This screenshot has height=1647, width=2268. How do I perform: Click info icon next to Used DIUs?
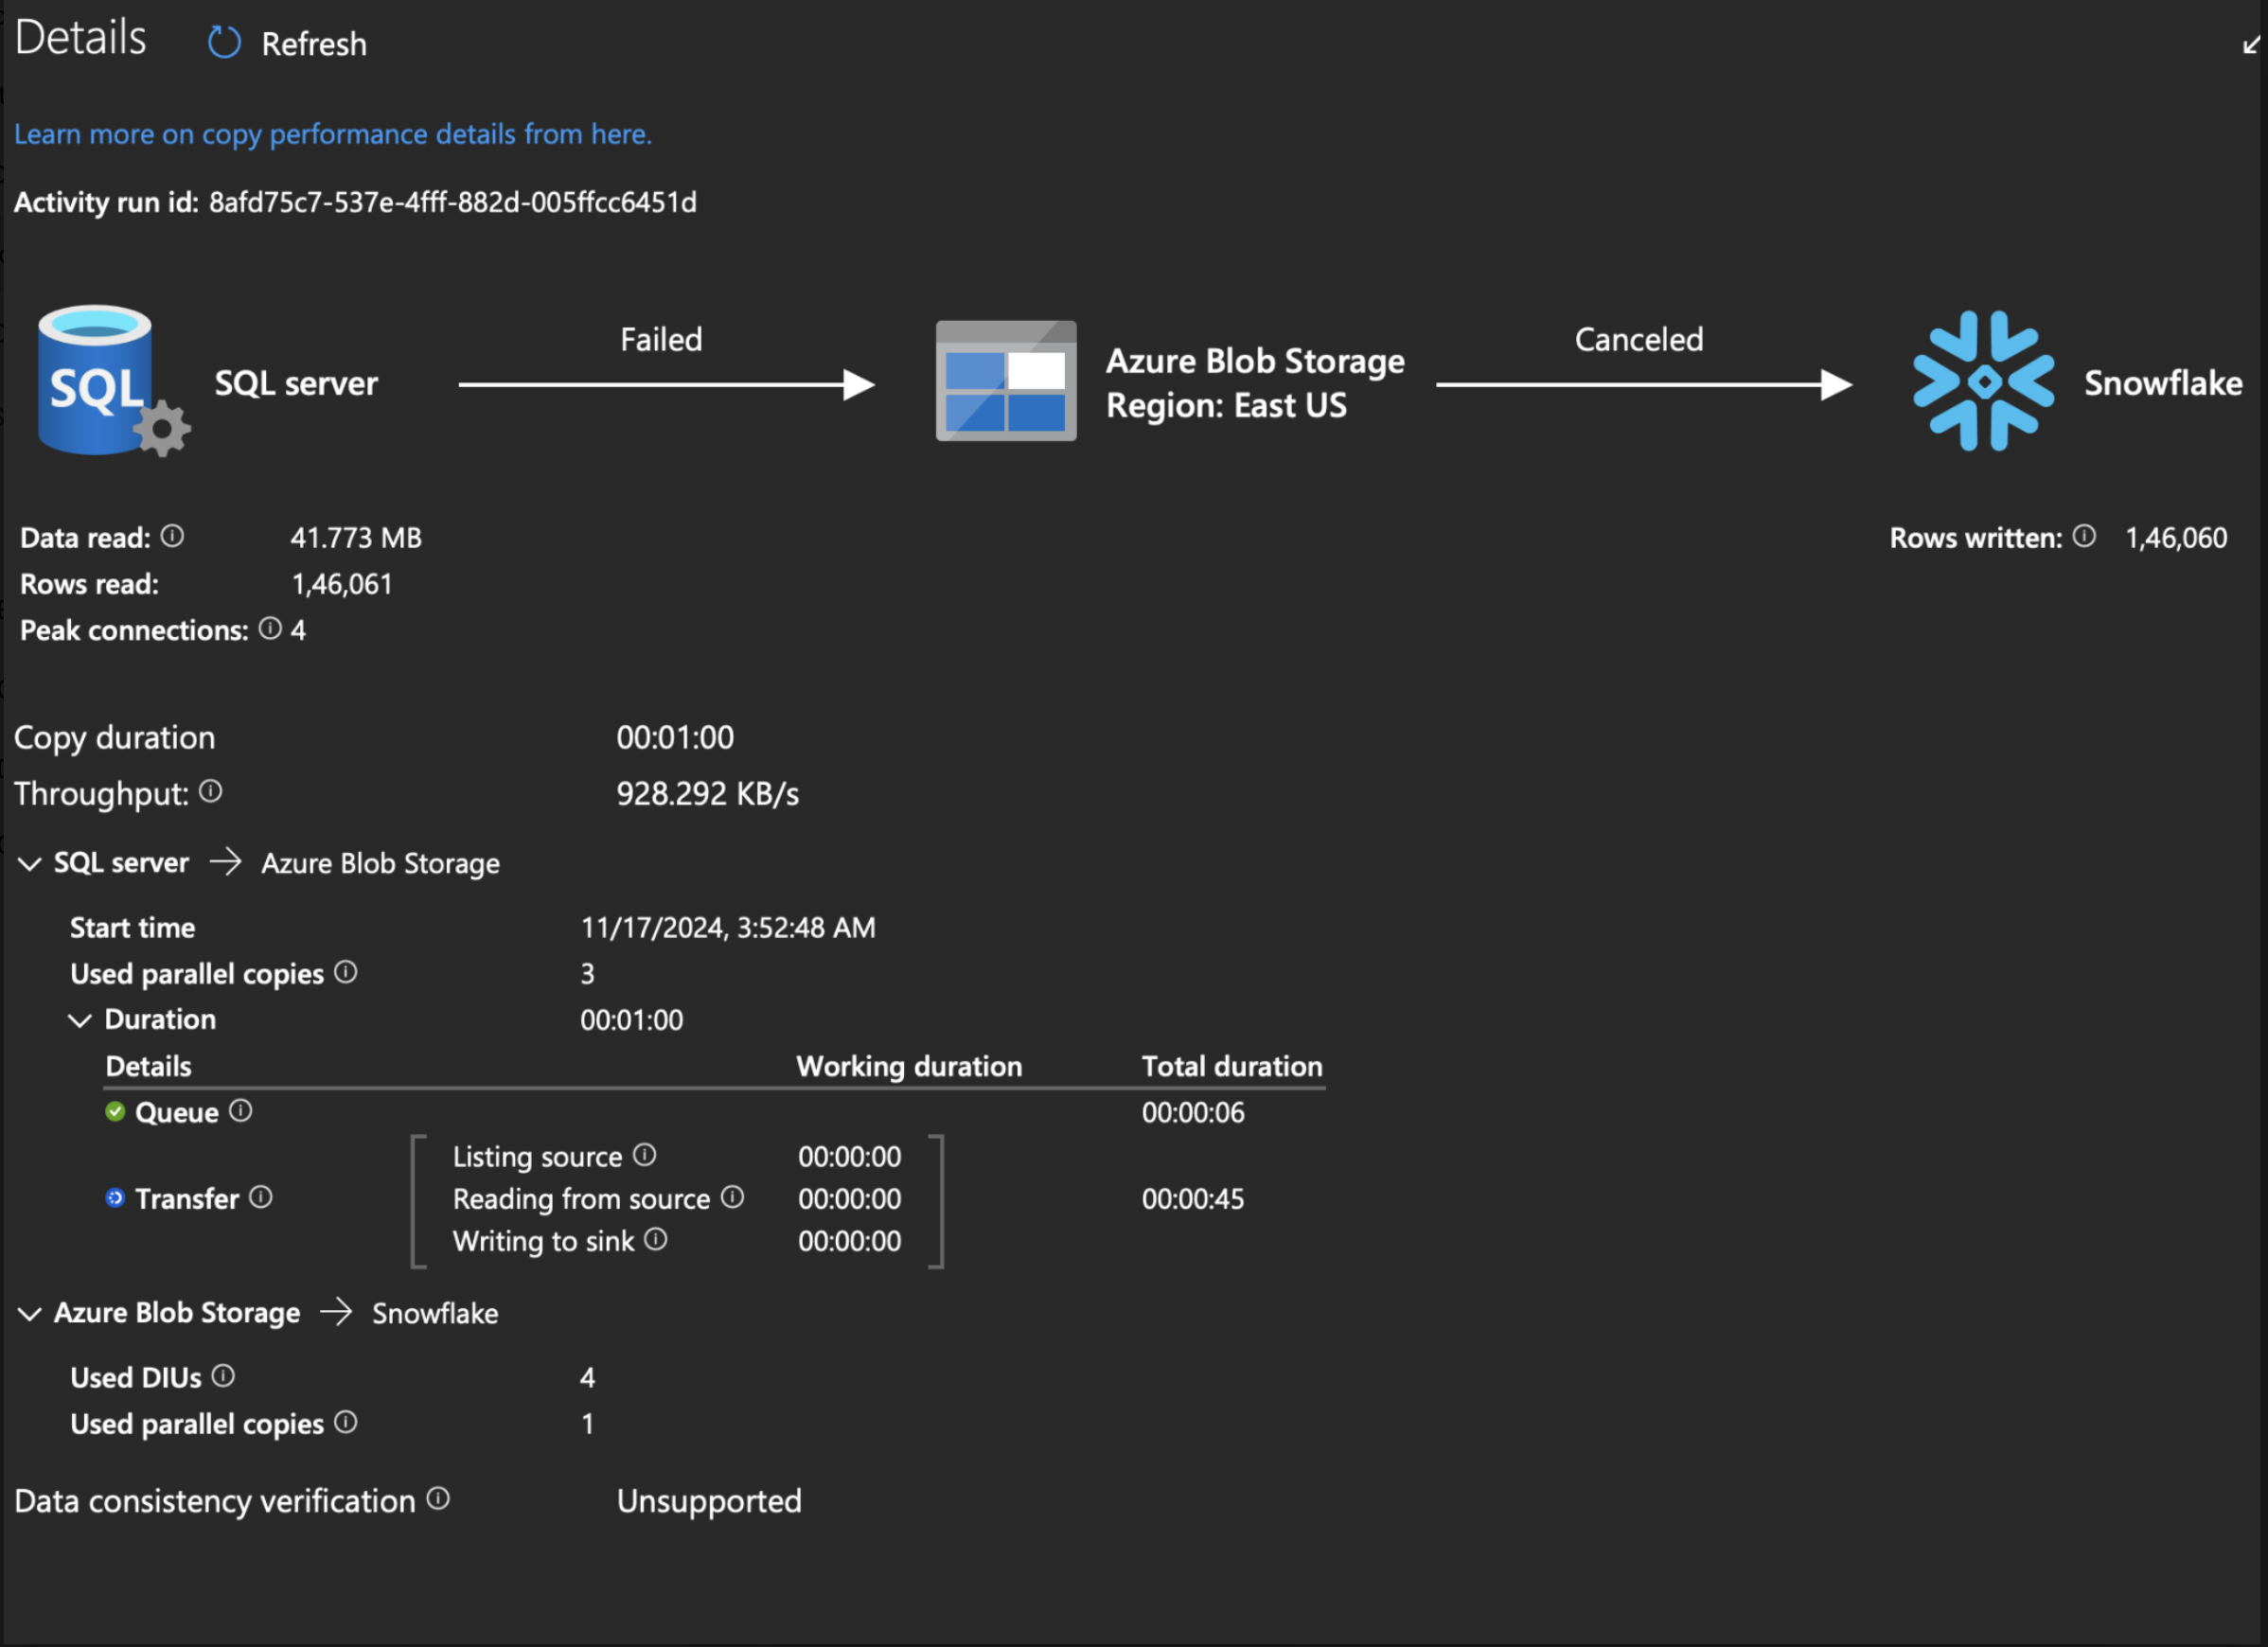tap(224, 1376)
